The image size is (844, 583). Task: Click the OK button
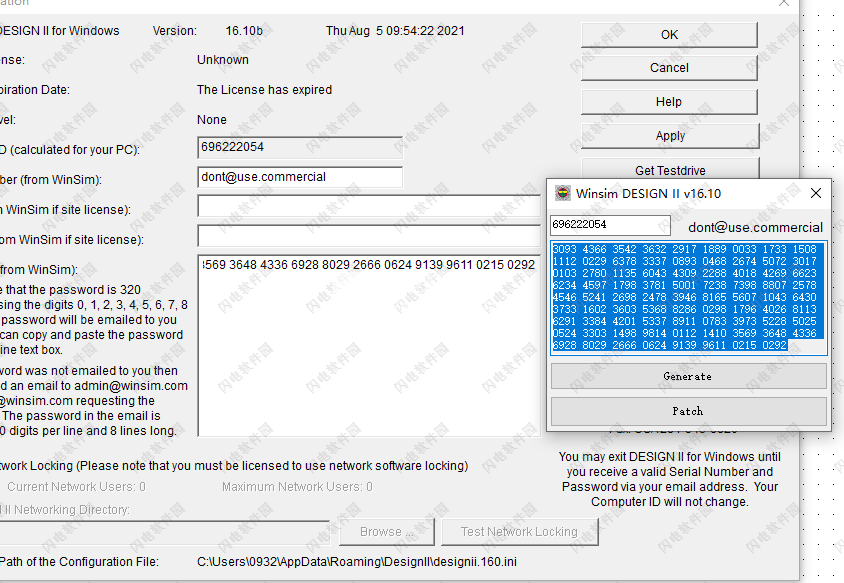pyautogui.click(x=669, y=35)
